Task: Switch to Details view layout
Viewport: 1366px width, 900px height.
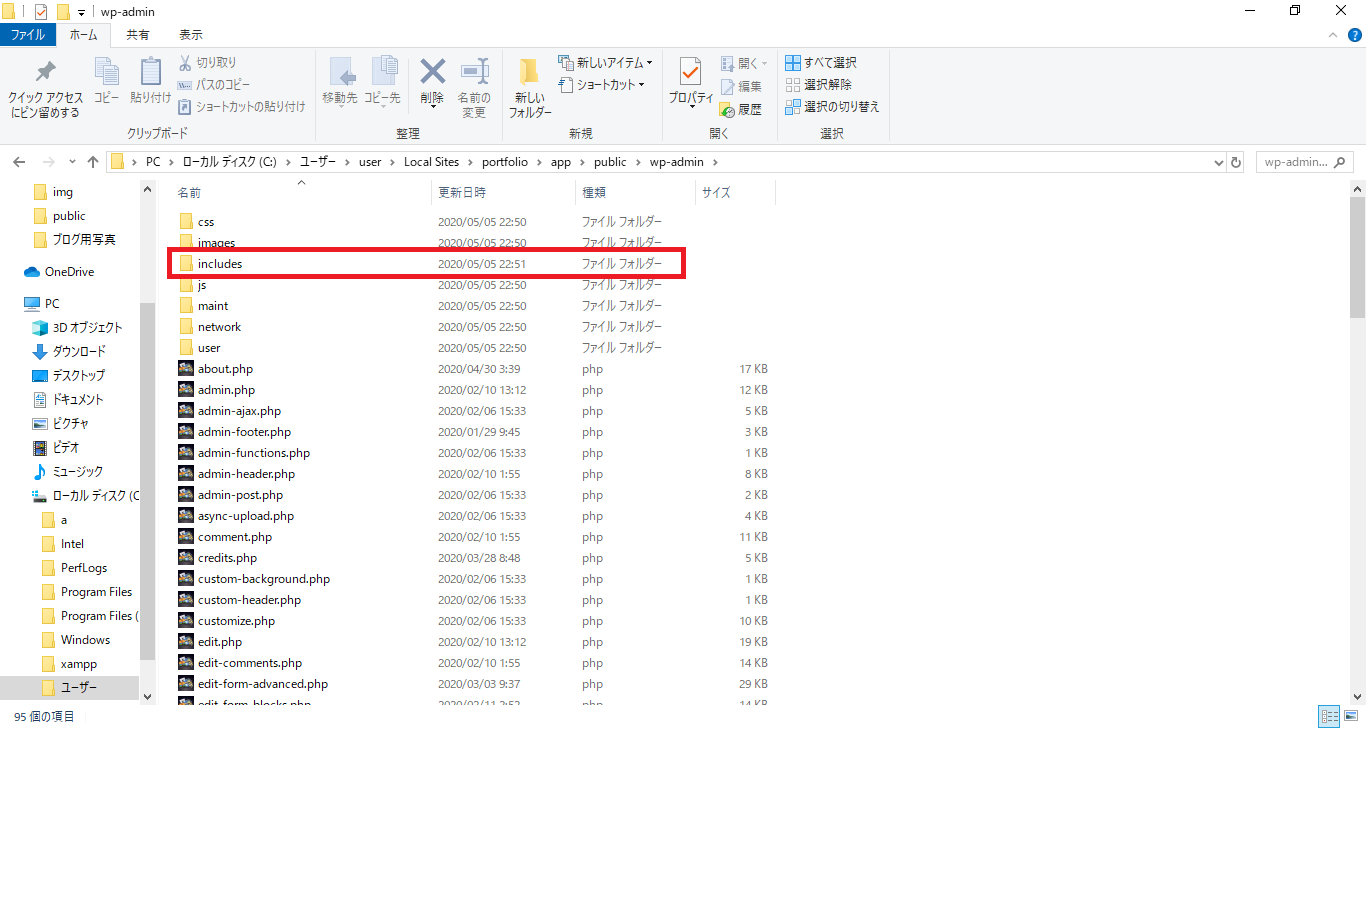Action: pyautogui.click(x=1329, y=716)
